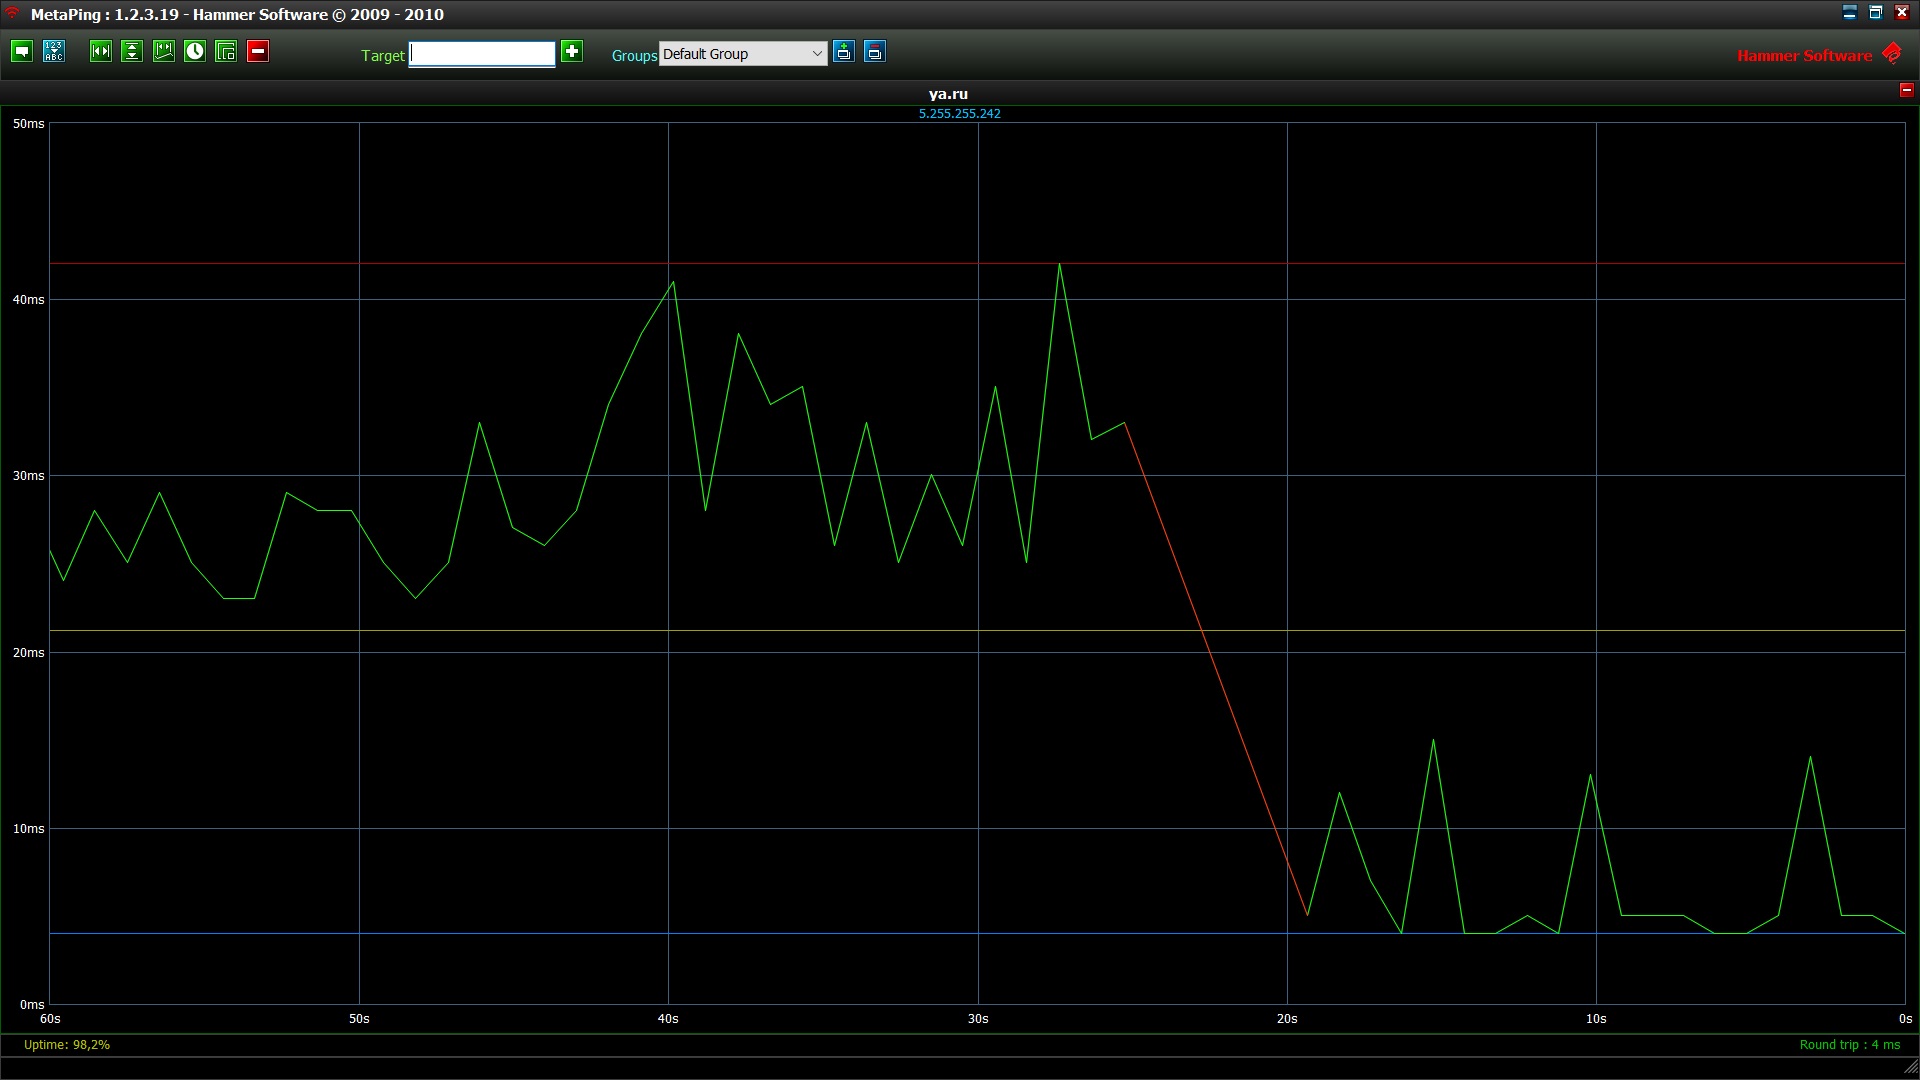Click the green speech bubble toolbar icon

(22, 52)
